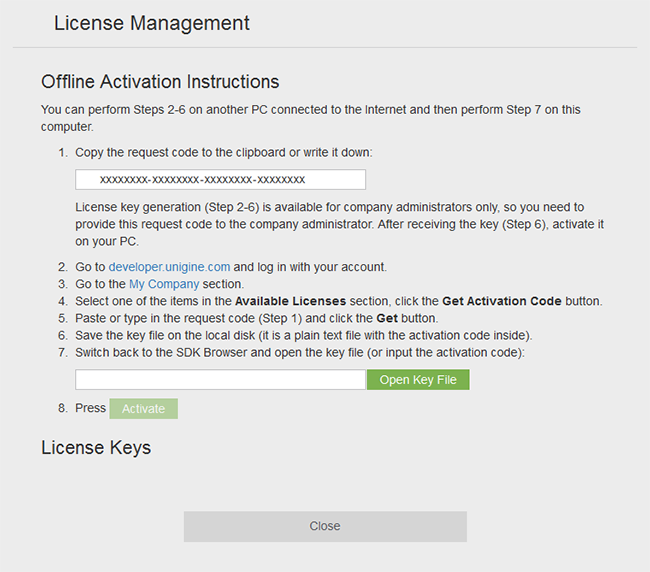Click the request code text field
The image size is (650, 572).
tap(220, 180)
